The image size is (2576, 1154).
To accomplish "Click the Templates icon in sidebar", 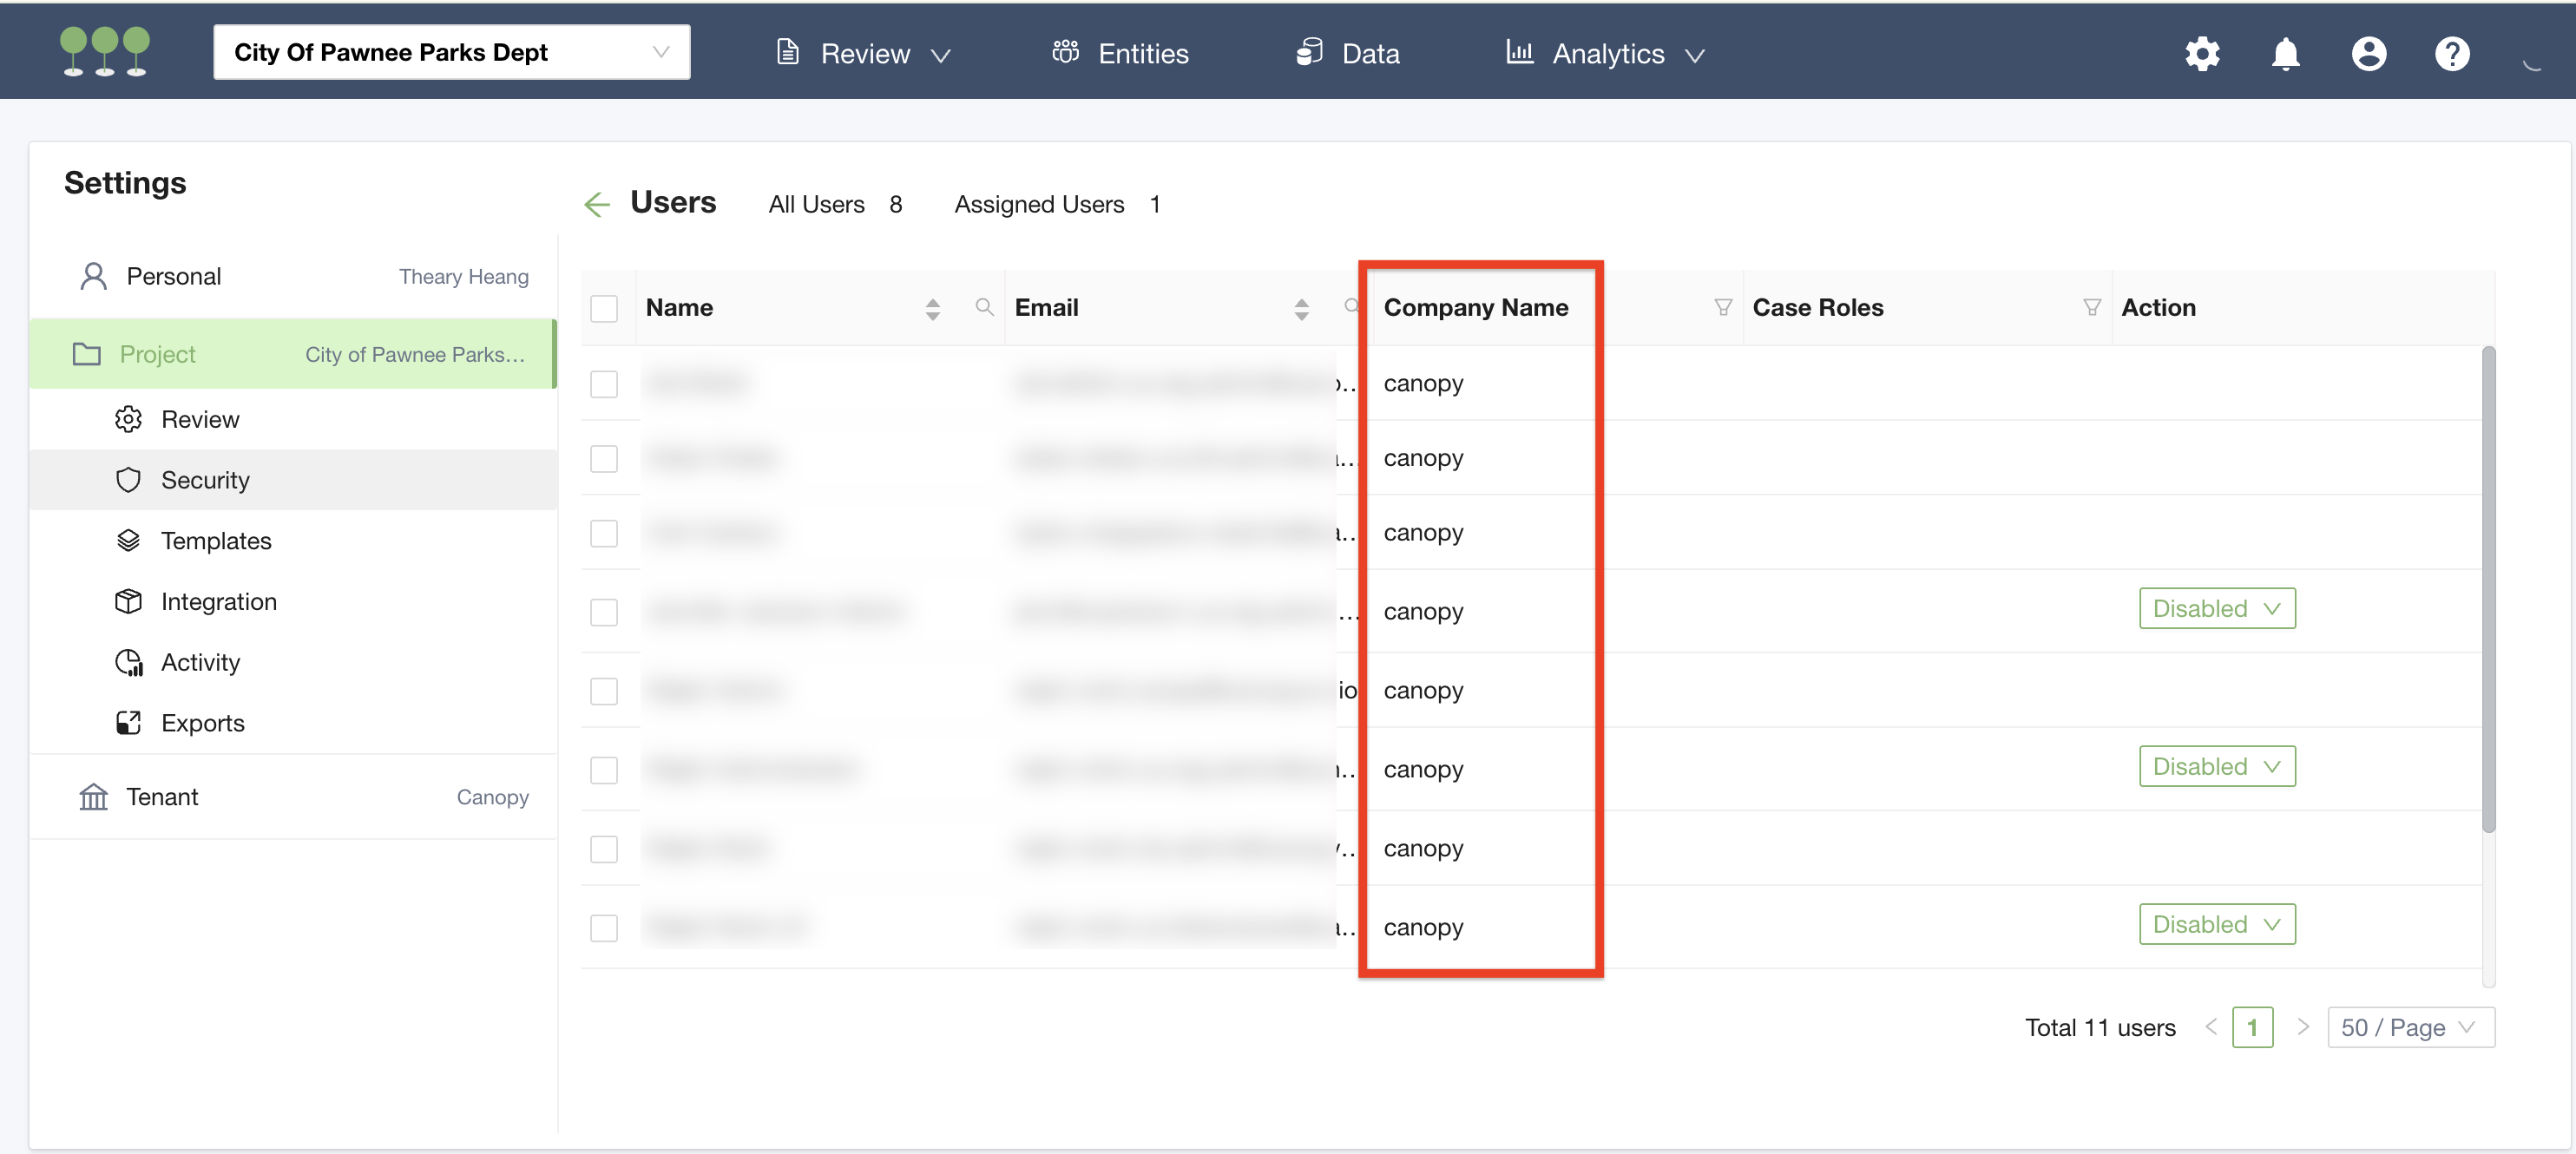I will tap(130, 540).
